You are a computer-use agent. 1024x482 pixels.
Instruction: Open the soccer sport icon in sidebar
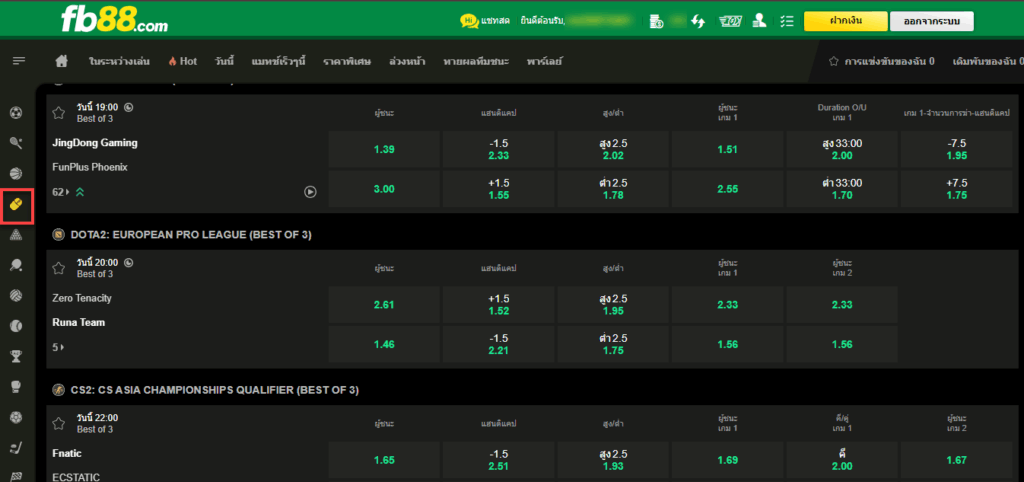pyautogui.click(x=16, y=113)
